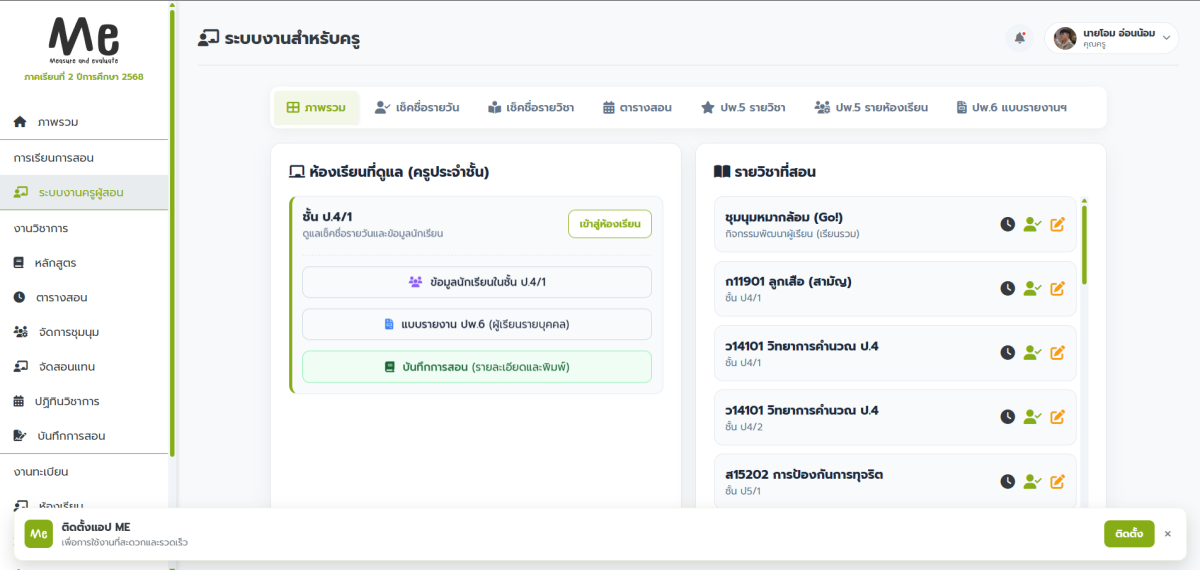Click the edit icon for ส15202 การป้องกันการทุจริต
The width and height of the screenshot is (1200, 570).
click(x=1058, y=481)
